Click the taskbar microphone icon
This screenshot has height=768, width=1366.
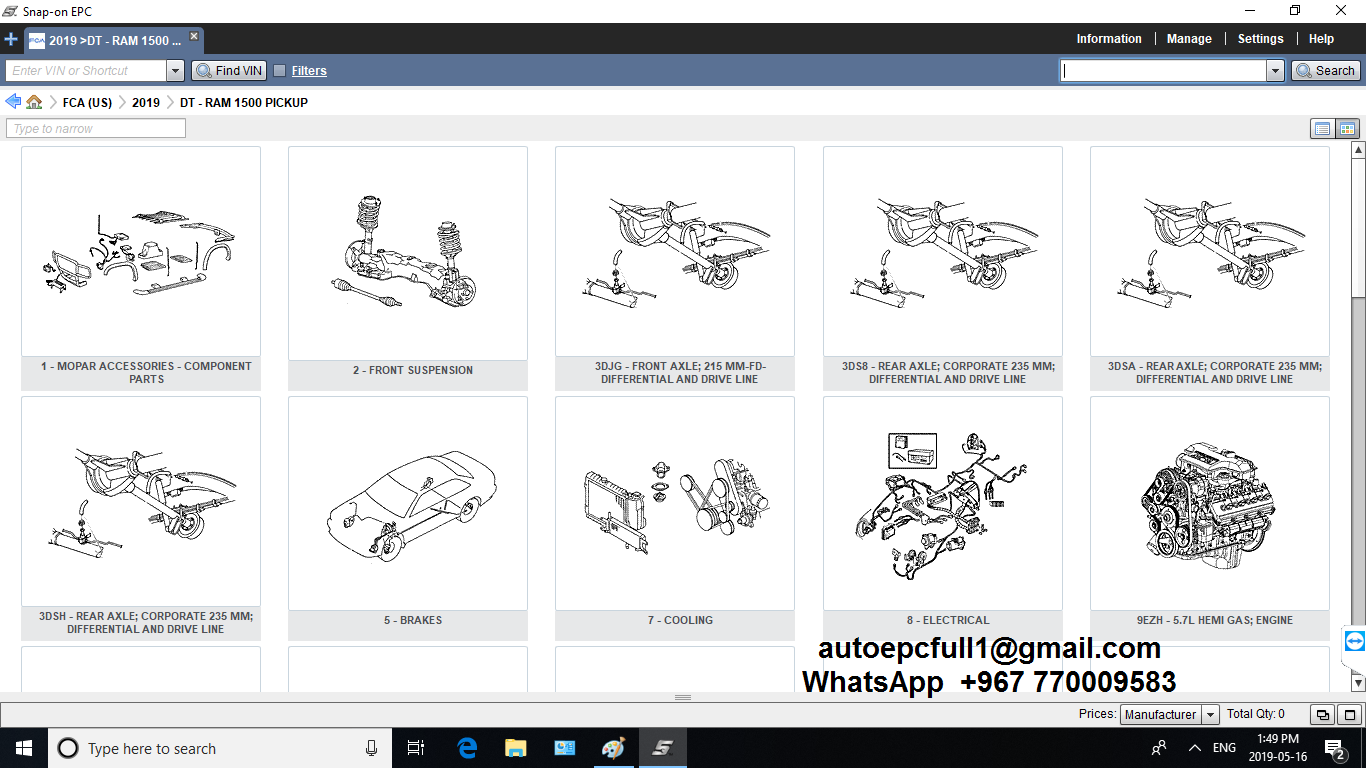pyautogui.click(x=372, y=748)
